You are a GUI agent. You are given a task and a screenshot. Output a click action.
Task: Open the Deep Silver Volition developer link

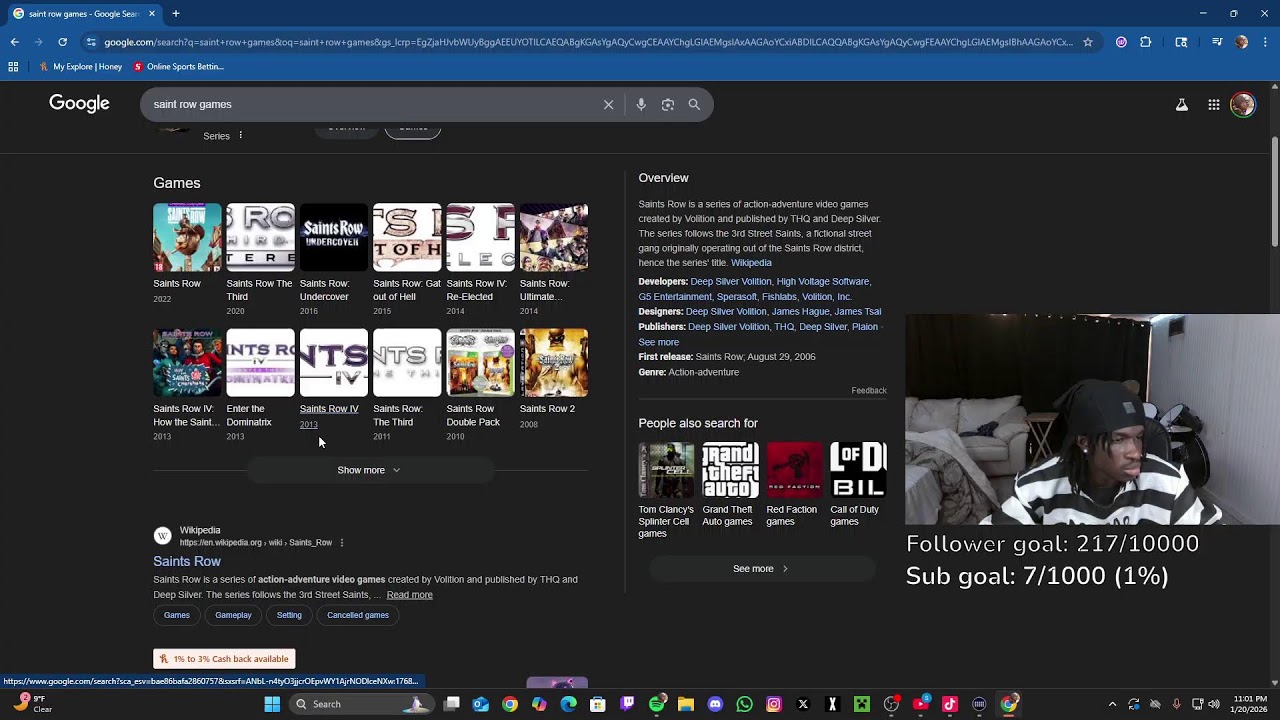pos(730,282)
